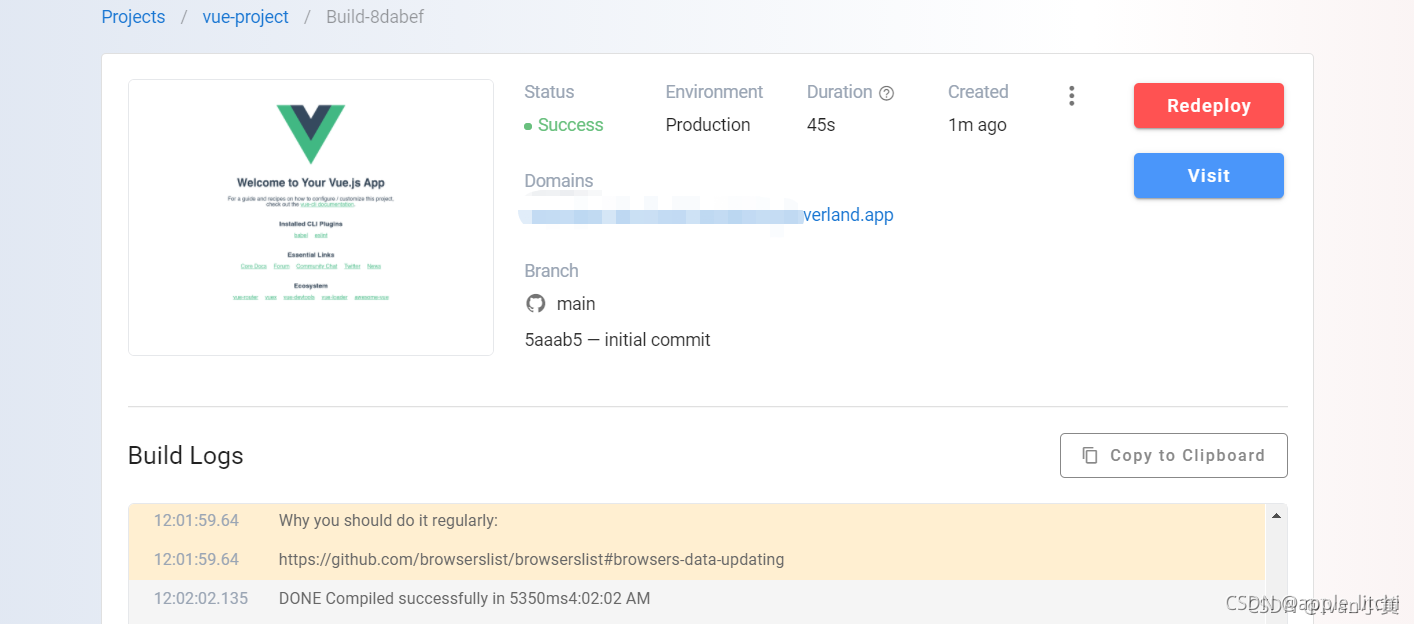Click the main branch name
This screenshot has height=624, width=1414.
click(x=576, y=304)
